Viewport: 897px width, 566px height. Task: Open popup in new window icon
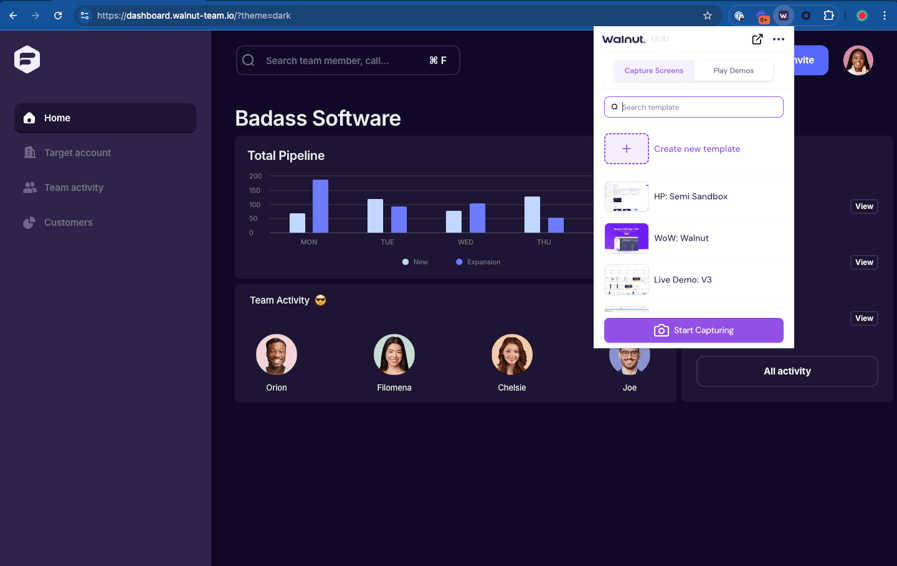[x=757, y=39]
